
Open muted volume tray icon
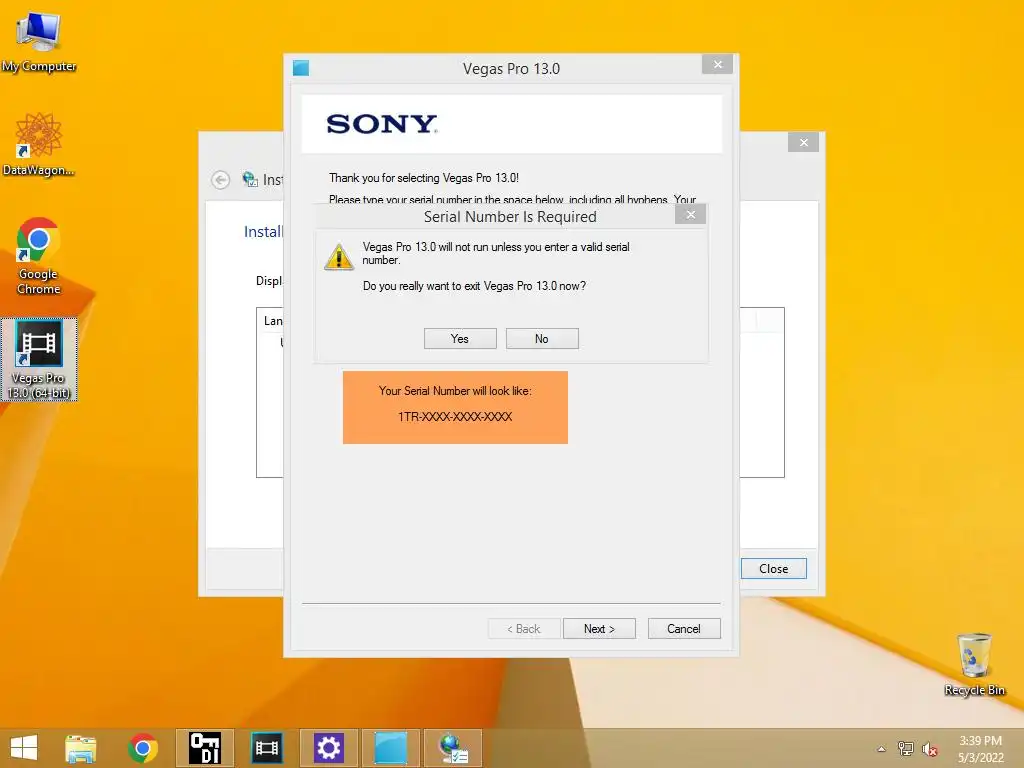point(929,749)
